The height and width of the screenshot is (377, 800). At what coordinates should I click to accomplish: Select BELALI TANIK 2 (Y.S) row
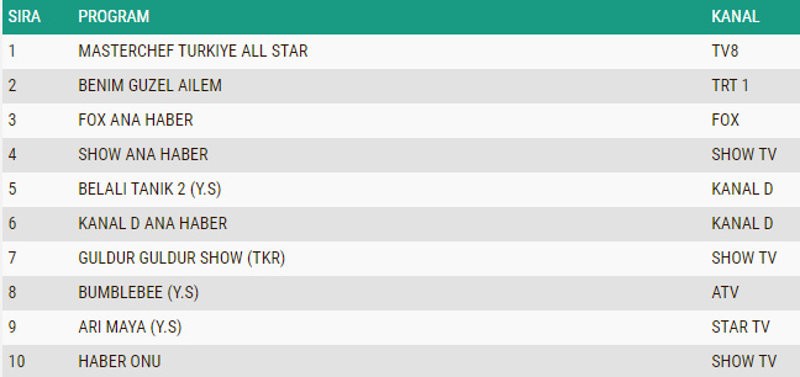pos(401,189)
